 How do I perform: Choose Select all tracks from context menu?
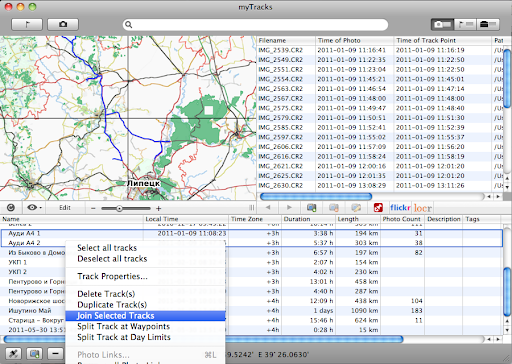[107, 248]
